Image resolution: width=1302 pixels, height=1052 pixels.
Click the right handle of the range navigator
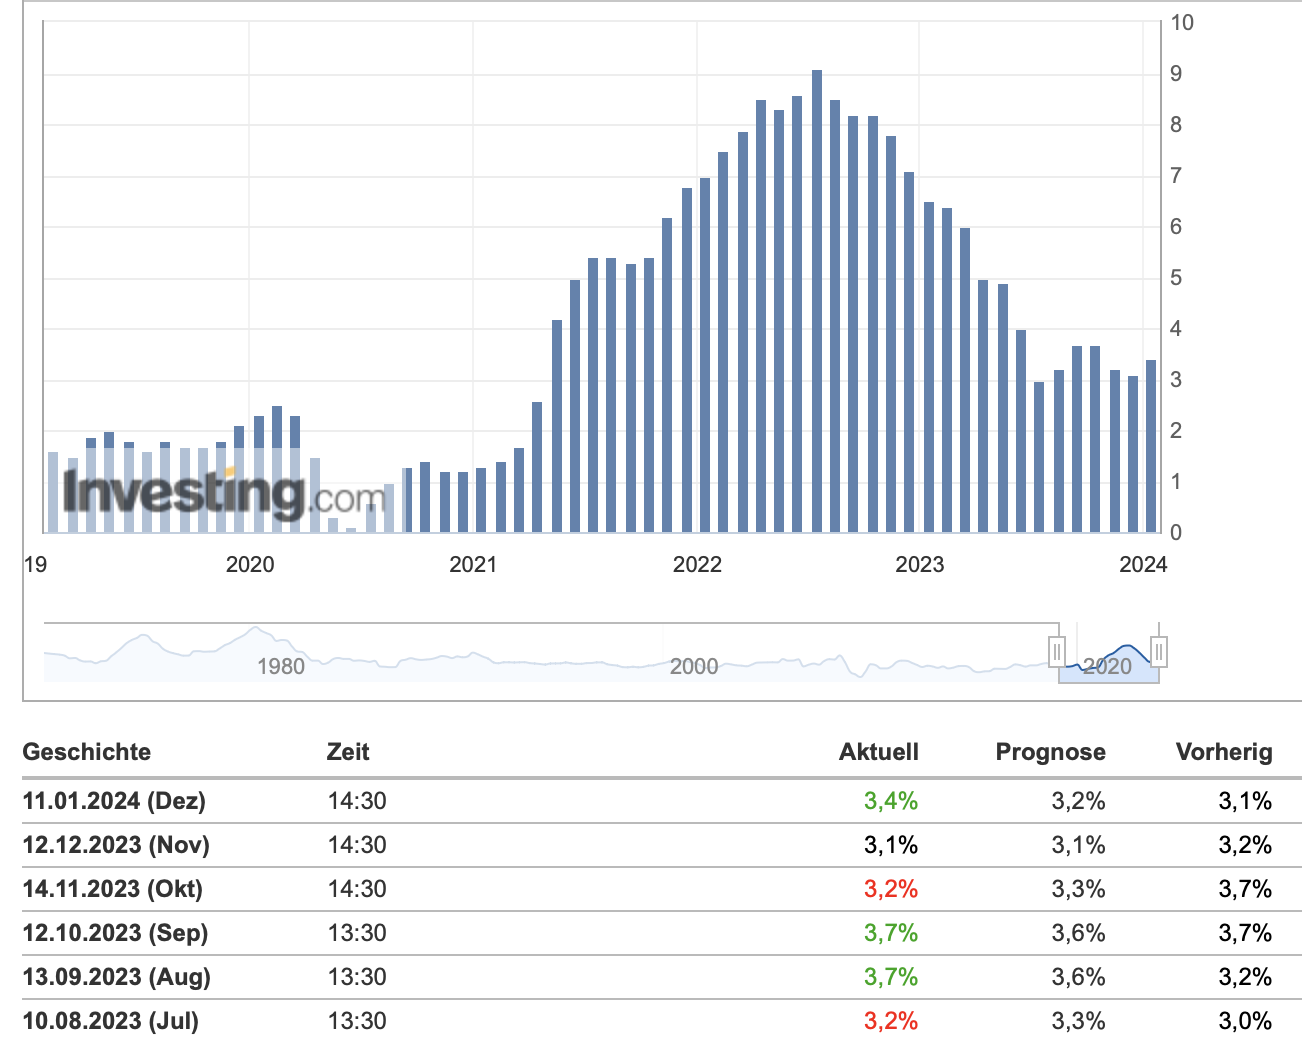[1158, 652]
